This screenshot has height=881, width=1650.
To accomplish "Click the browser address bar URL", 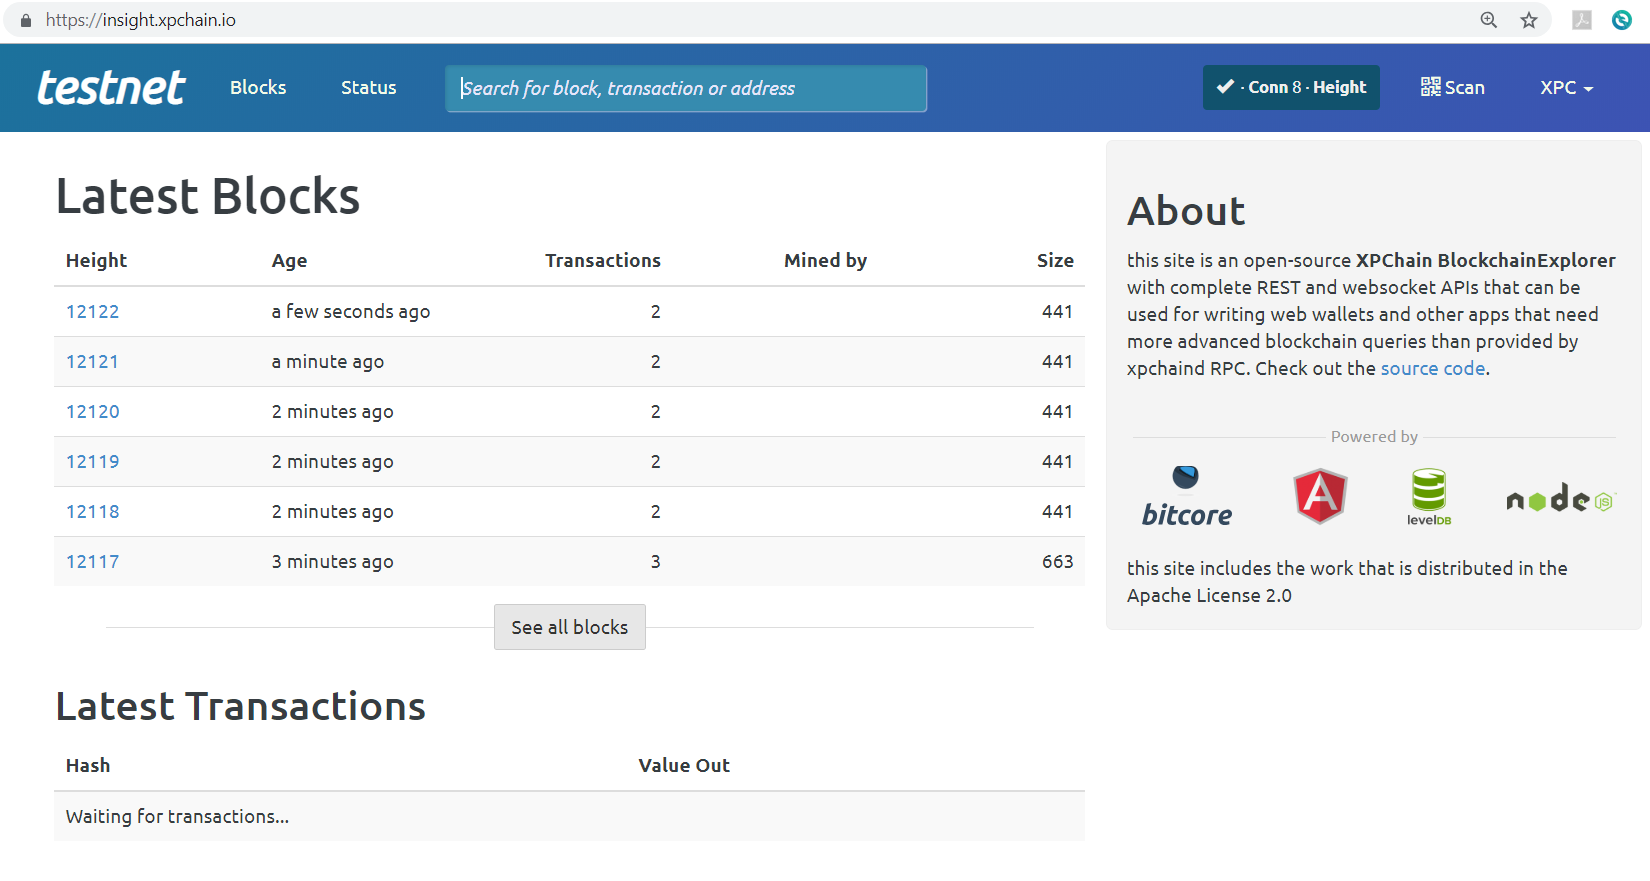I will [x=141, y=20].
